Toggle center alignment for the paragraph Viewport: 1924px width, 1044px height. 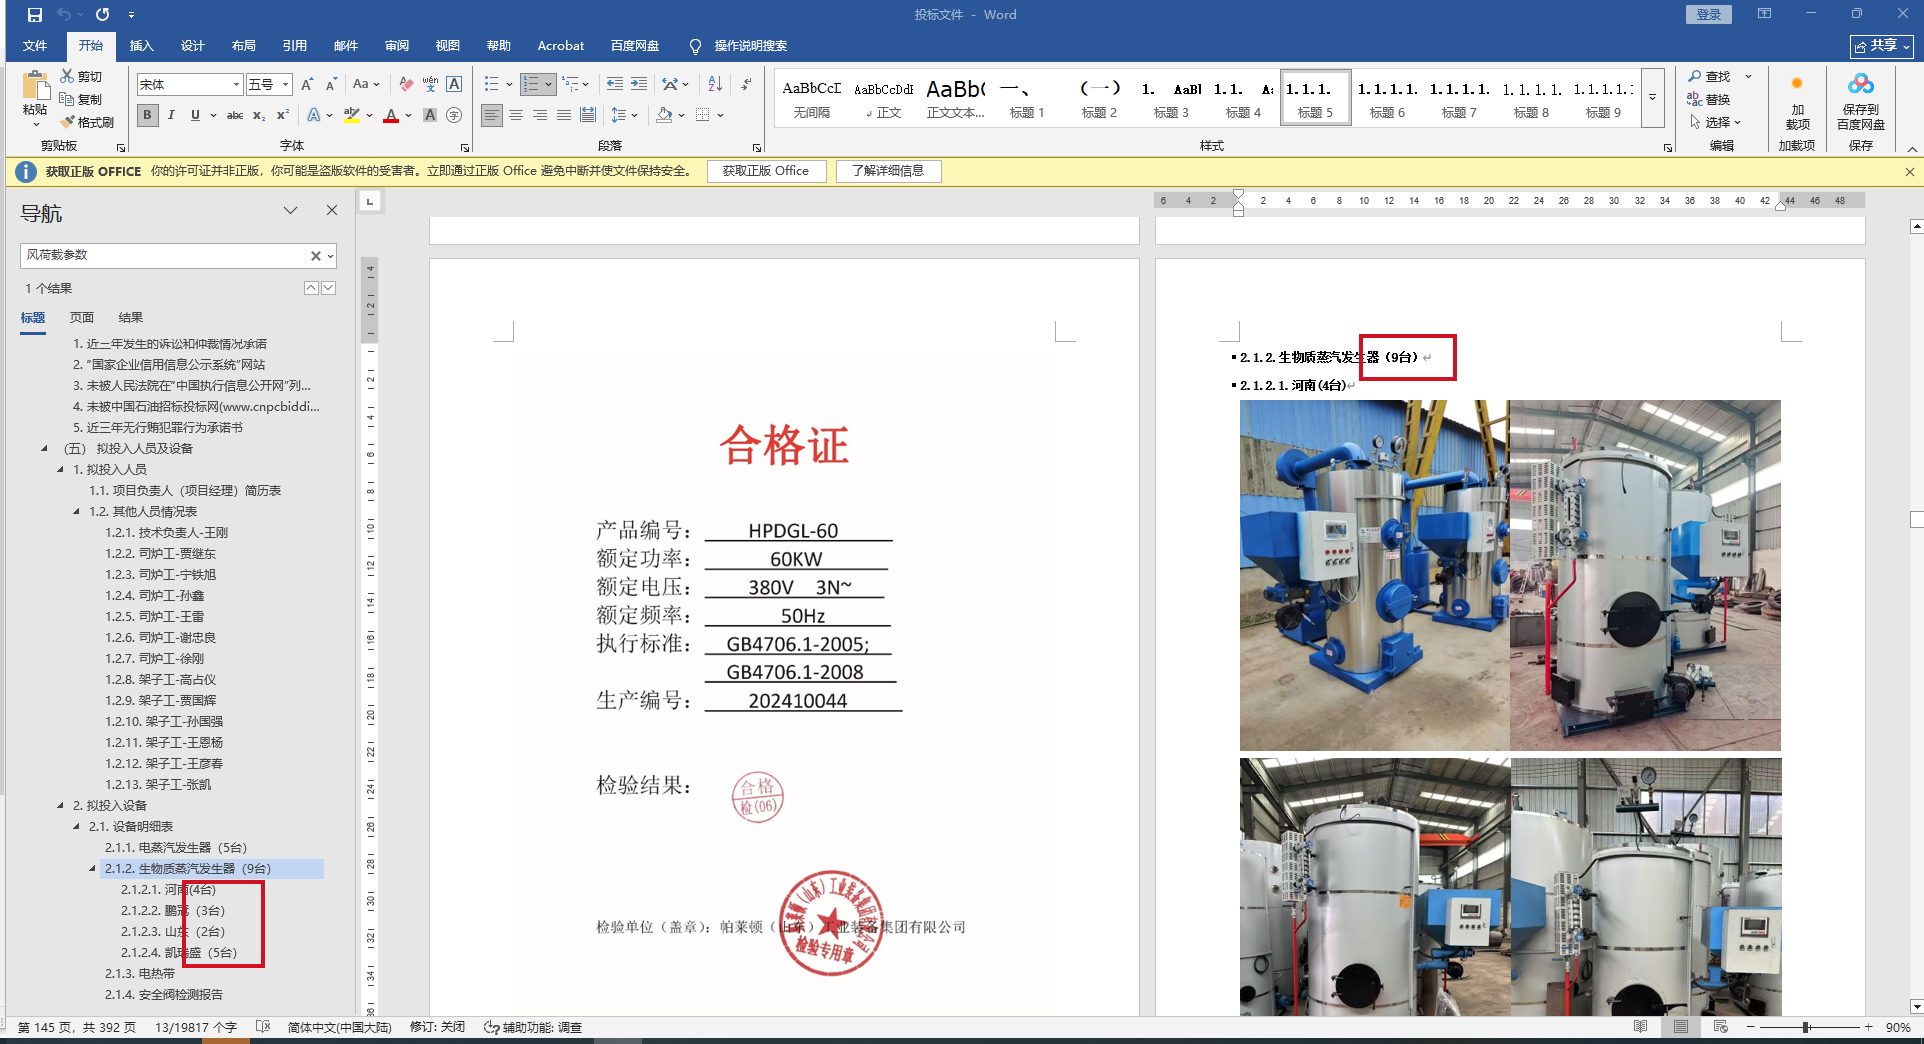[516, 115]
